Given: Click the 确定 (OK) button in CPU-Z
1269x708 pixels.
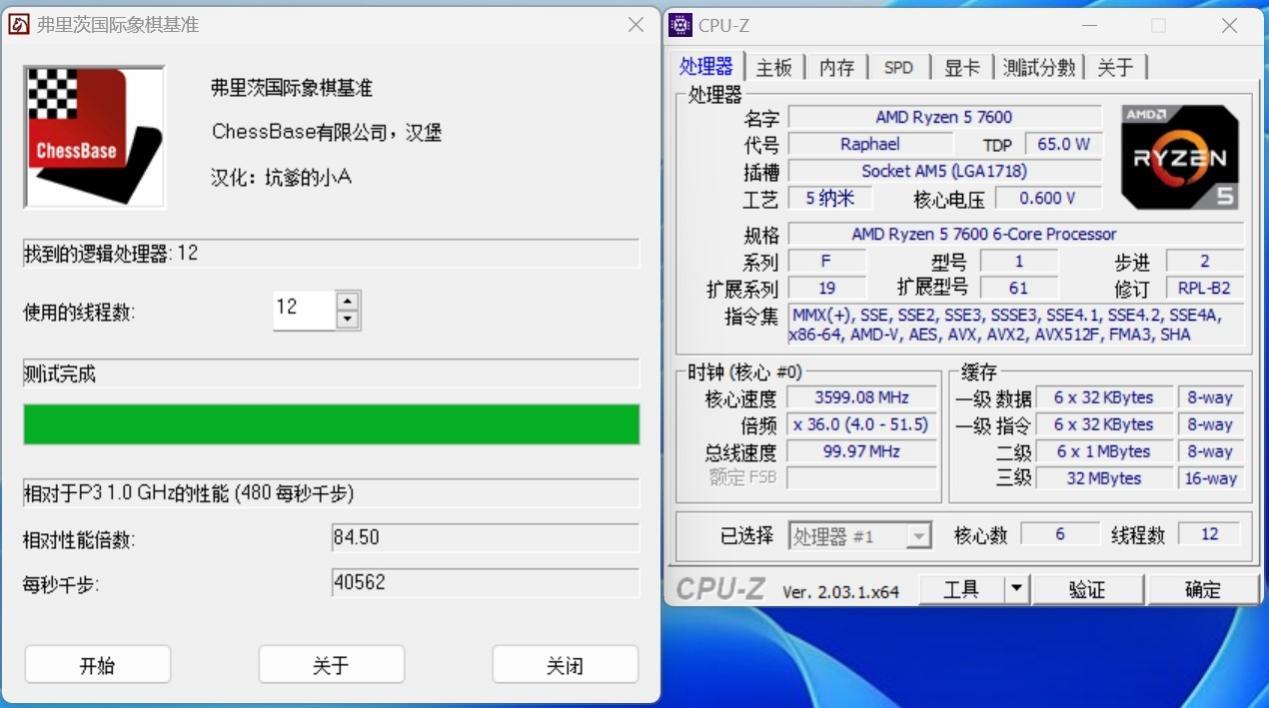Looking at the screenshot, I should click(x=1203, y=589).
